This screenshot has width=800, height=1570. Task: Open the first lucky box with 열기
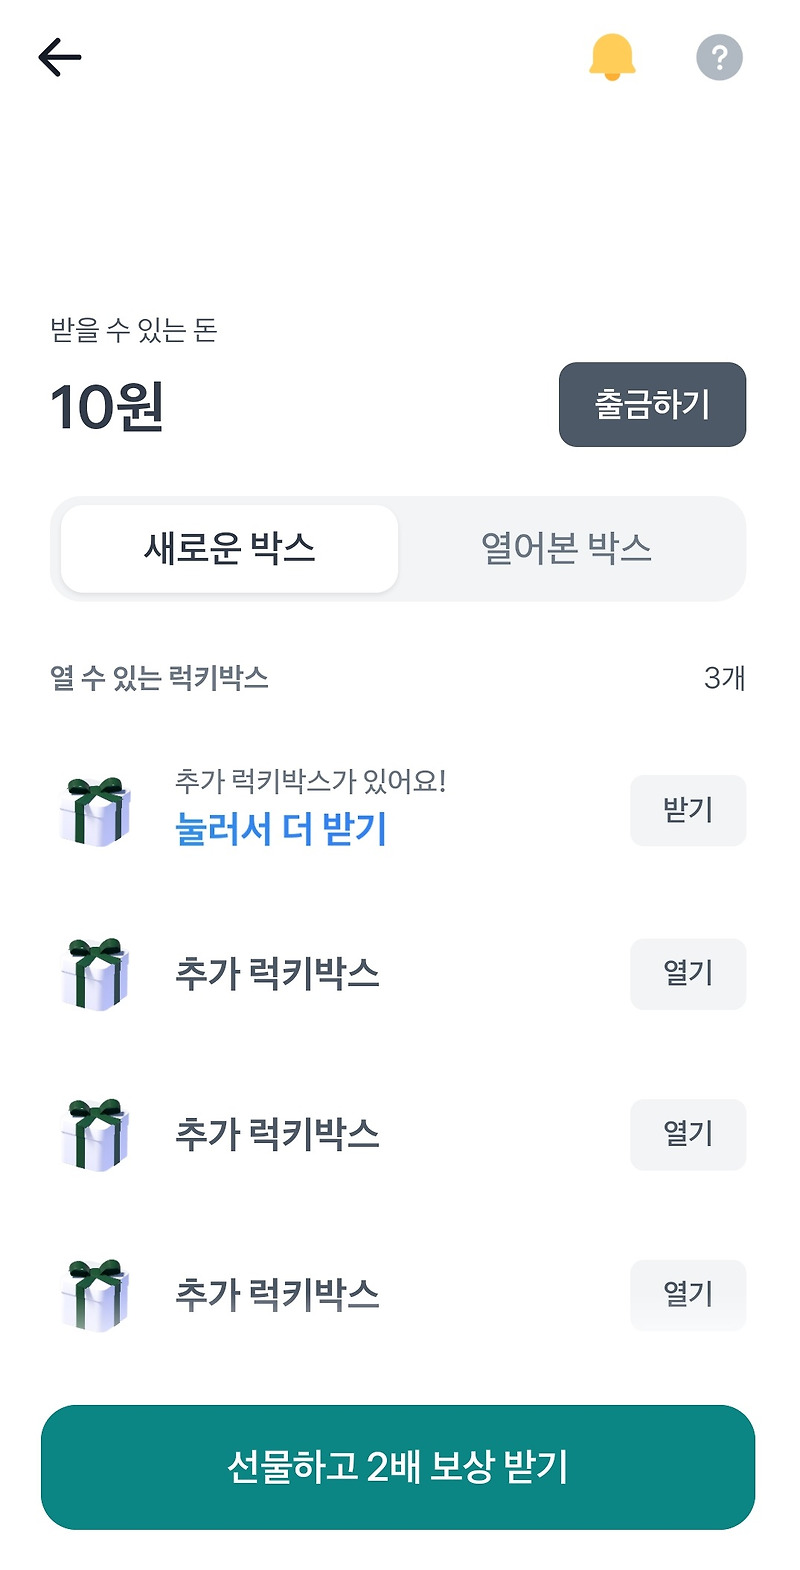point(688,974)
